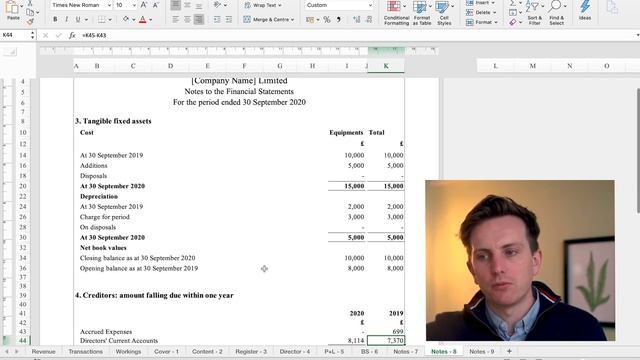
Task: Click the Format Painter brush icon
Action: pos(30,22)
